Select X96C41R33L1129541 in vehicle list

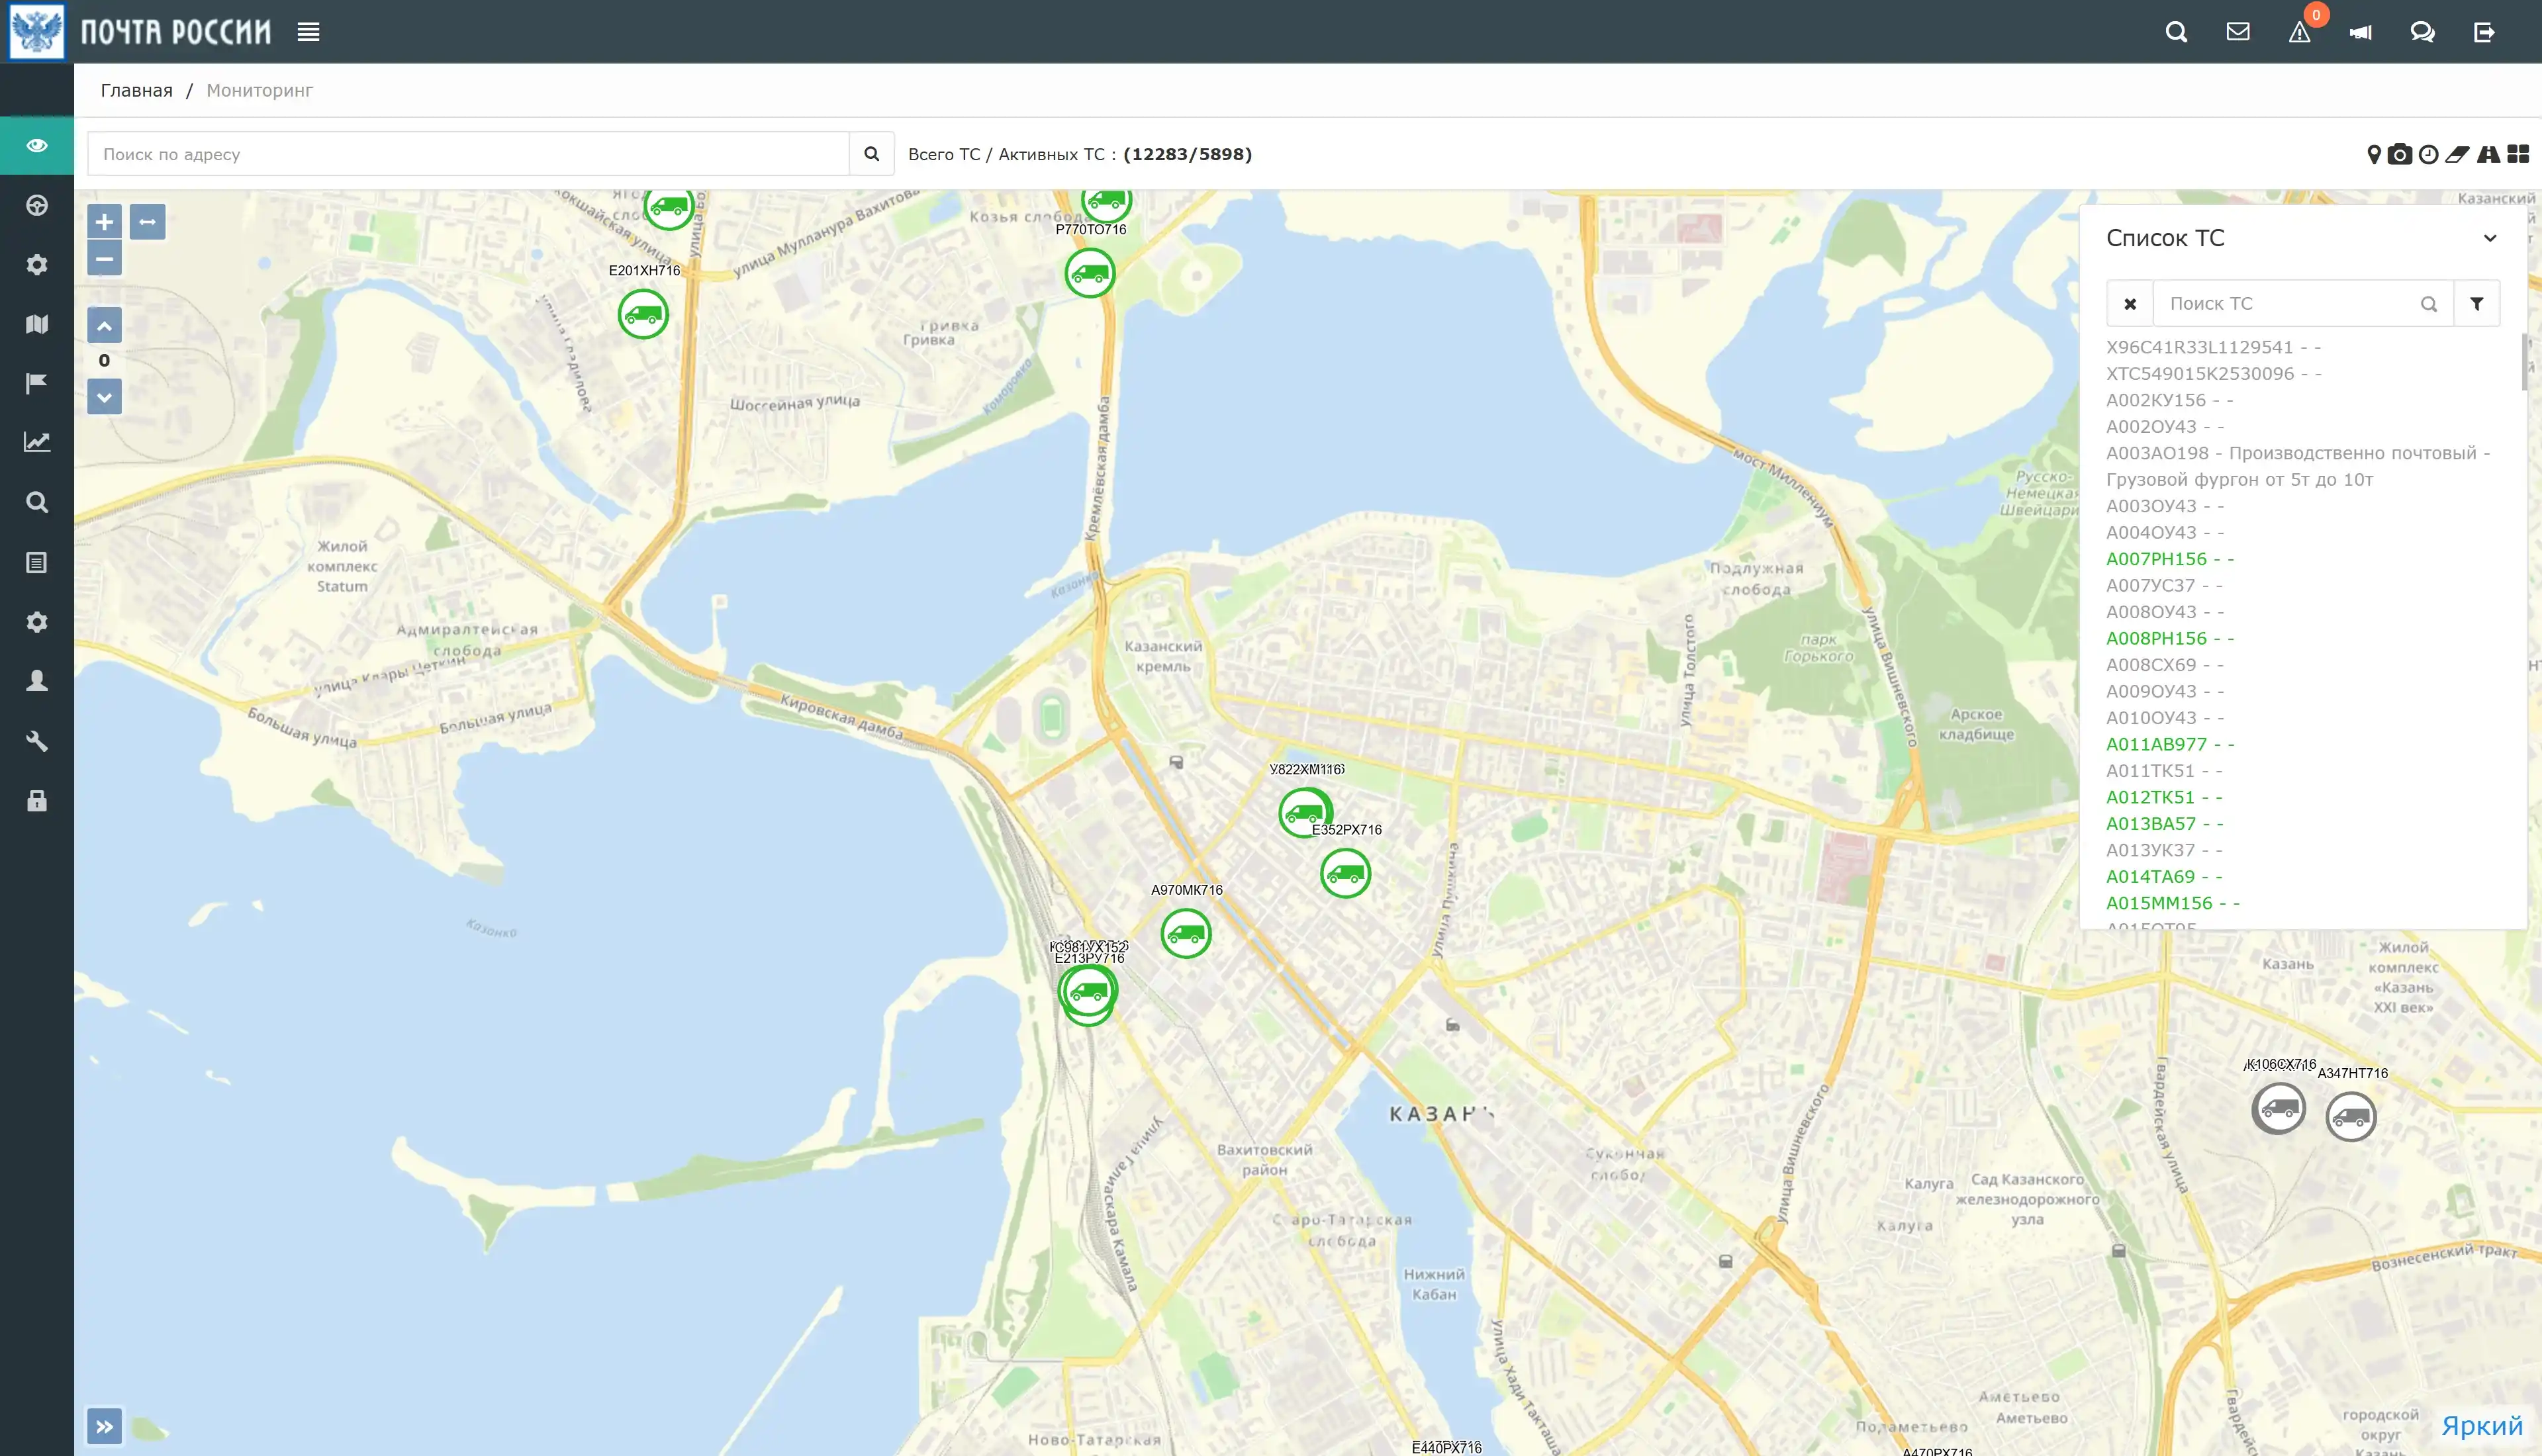click(2213, 347)
